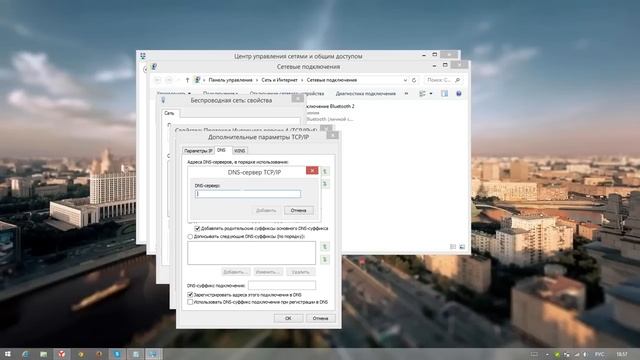Open the WINS tab
The height and width of the screenshot is (360, 640).
coord(240,151)
